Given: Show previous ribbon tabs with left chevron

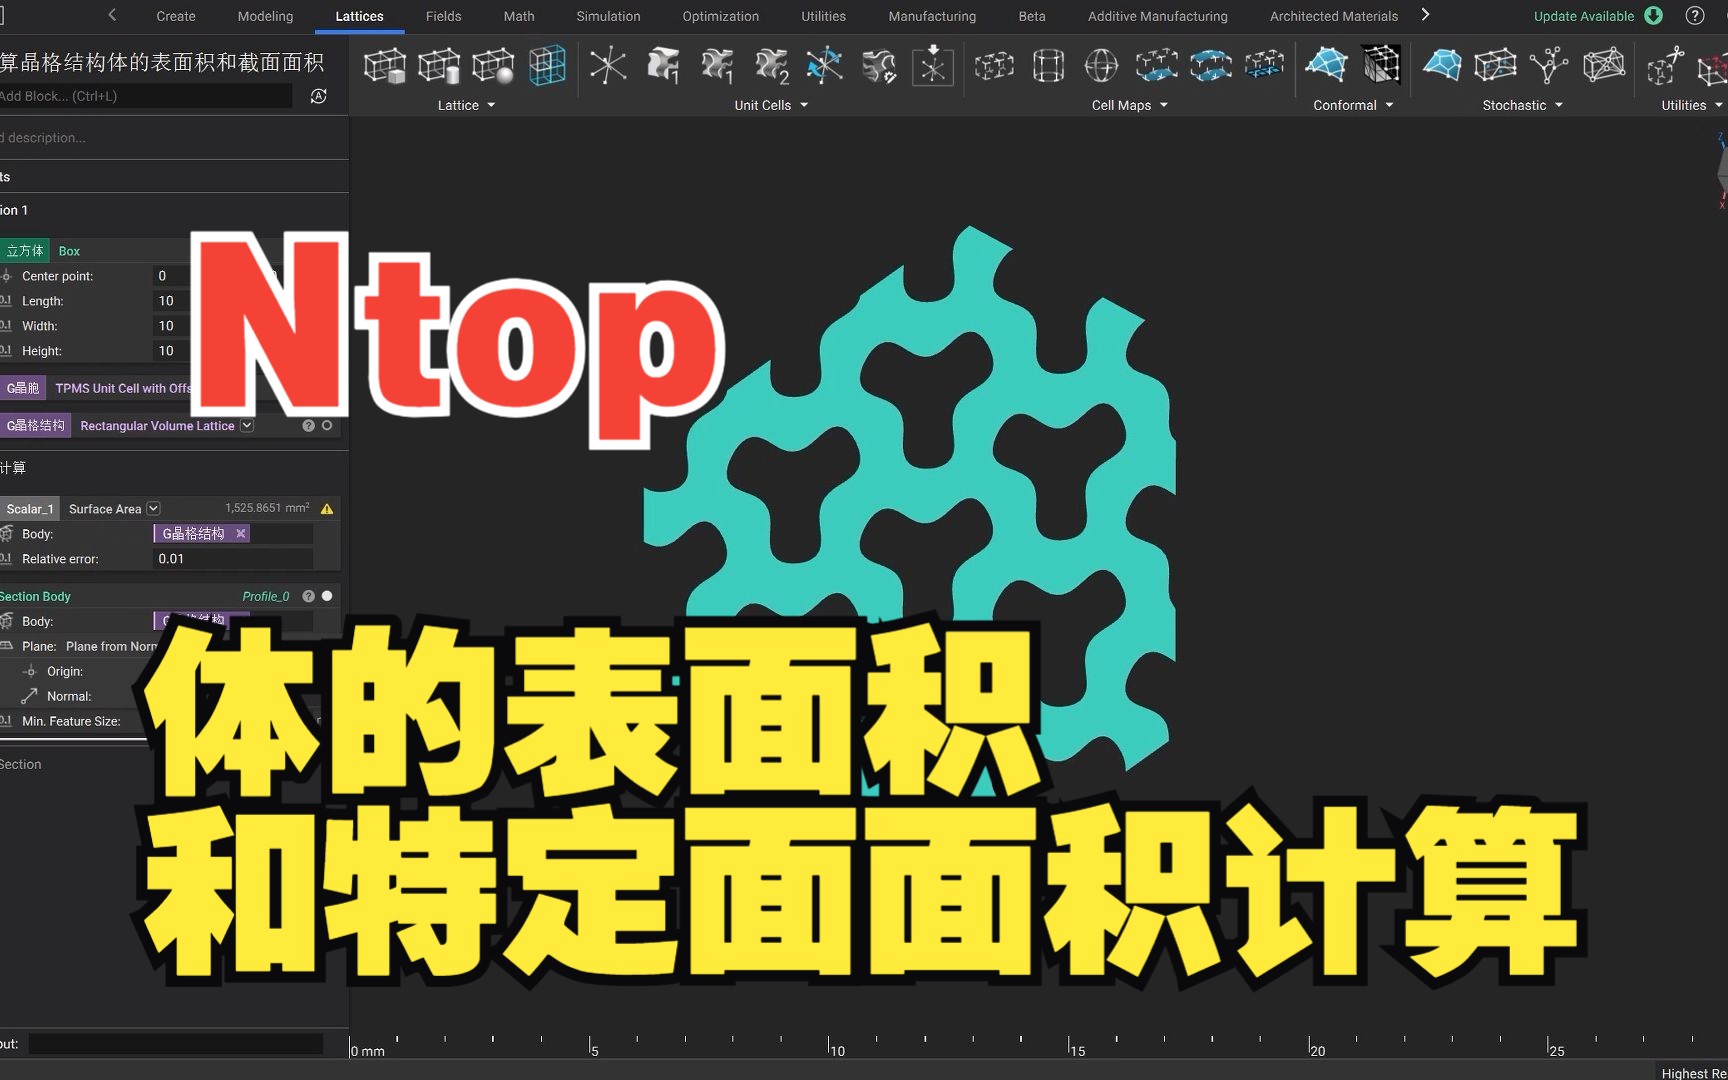Looking at the screenshot, I should [112, 15].
